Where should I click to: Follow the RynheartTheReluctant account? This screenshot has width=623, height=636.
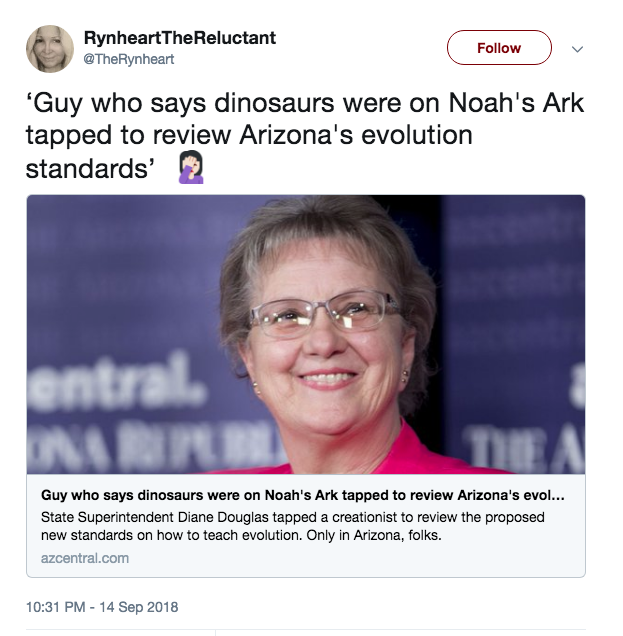click(x=499, y=48)
